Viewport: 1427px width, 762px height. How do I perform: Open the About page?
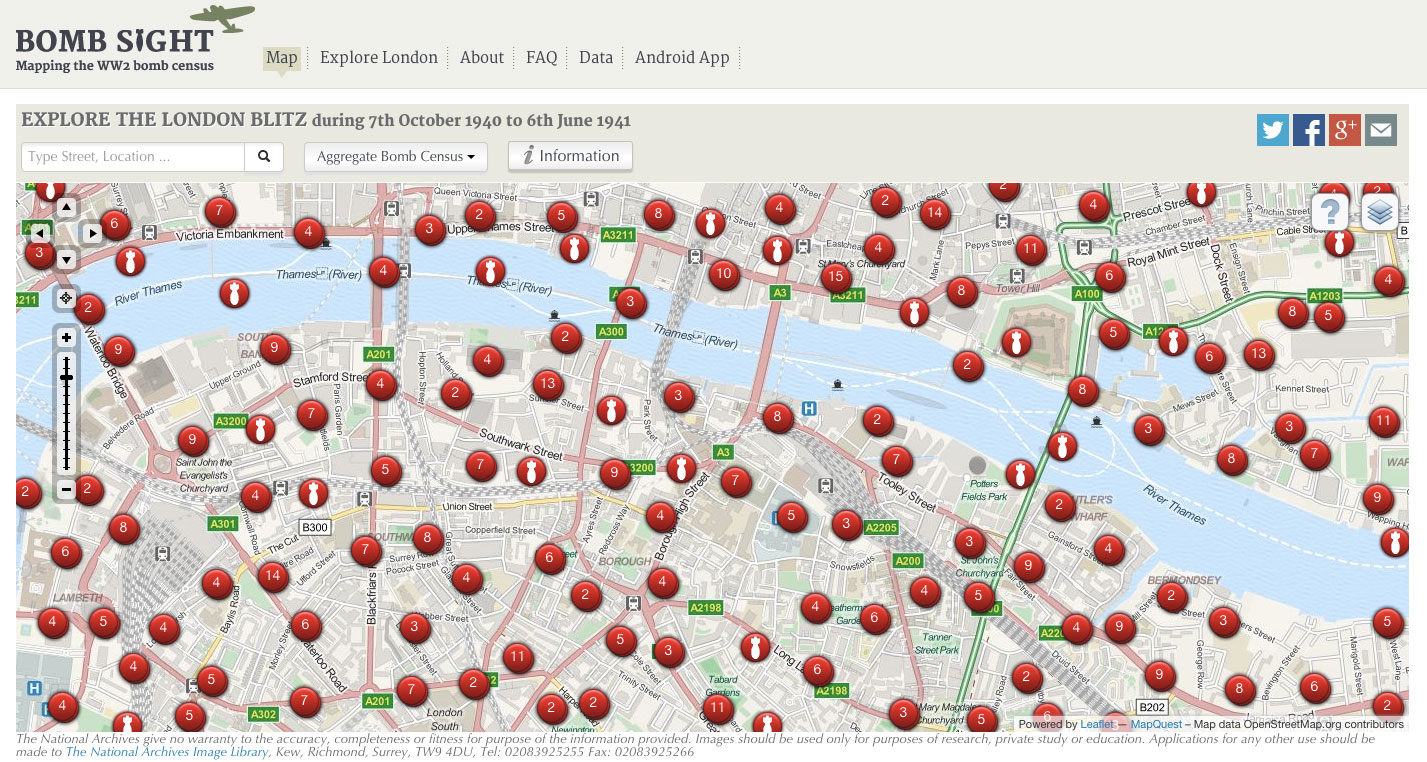482,58
